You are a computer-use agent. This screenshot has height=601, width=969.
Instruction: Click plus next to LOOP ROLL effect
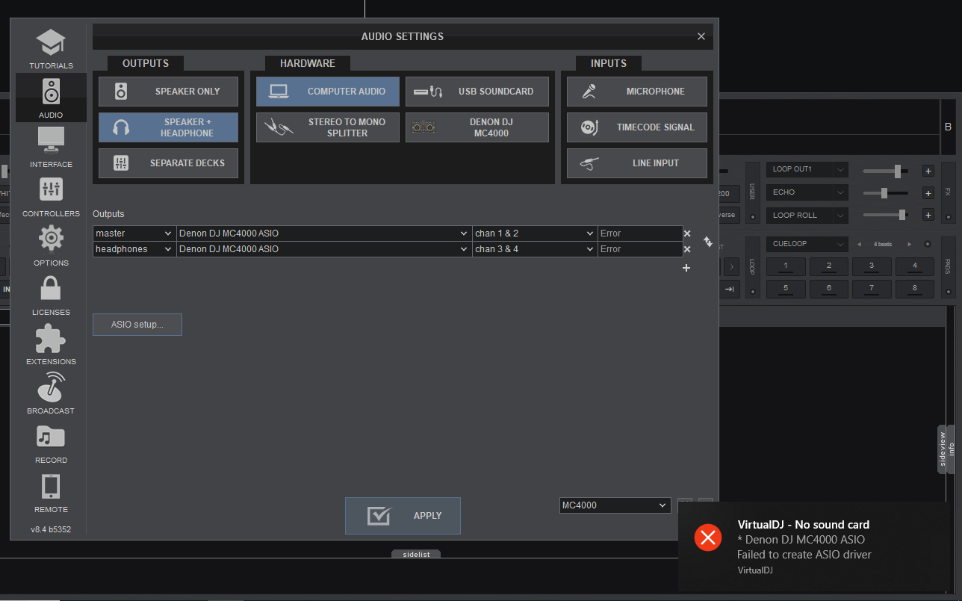point(928,215)
